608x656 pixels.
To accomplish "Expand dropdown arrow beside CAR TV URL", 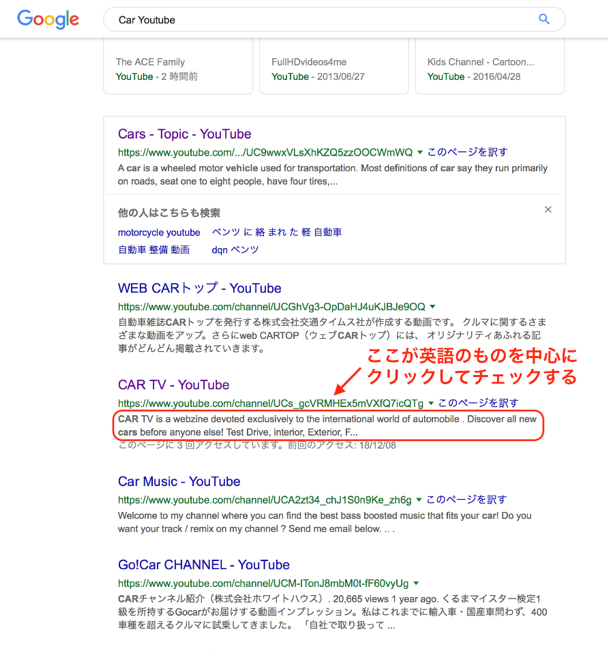I will click(x=431, y=403).
